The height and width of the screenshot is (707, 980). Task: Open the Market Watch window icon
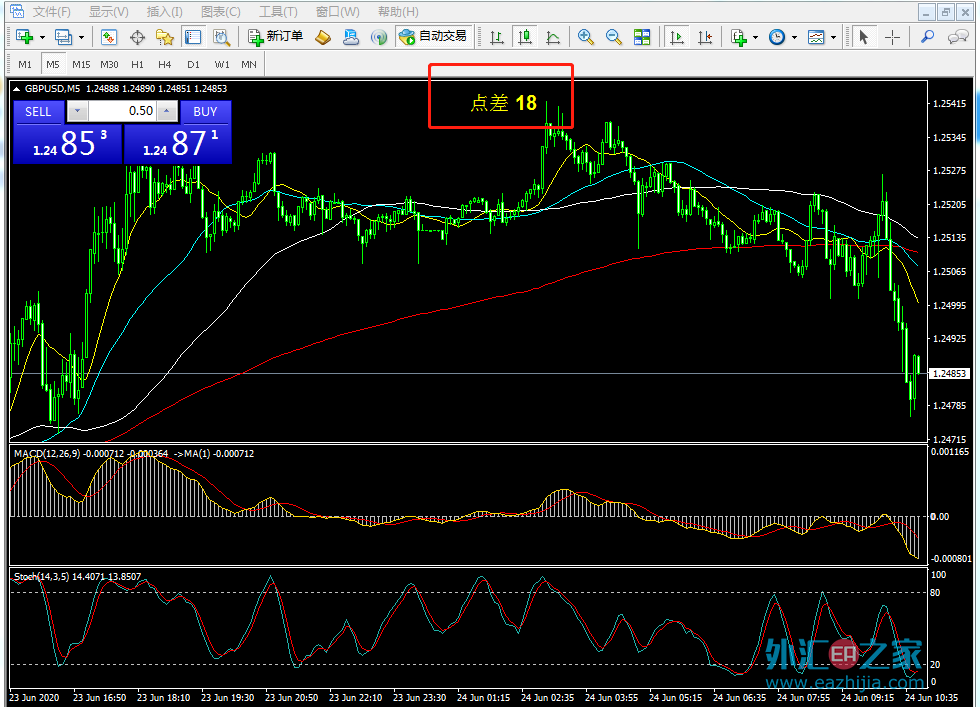pyautogui.click(x=109, y=37)
